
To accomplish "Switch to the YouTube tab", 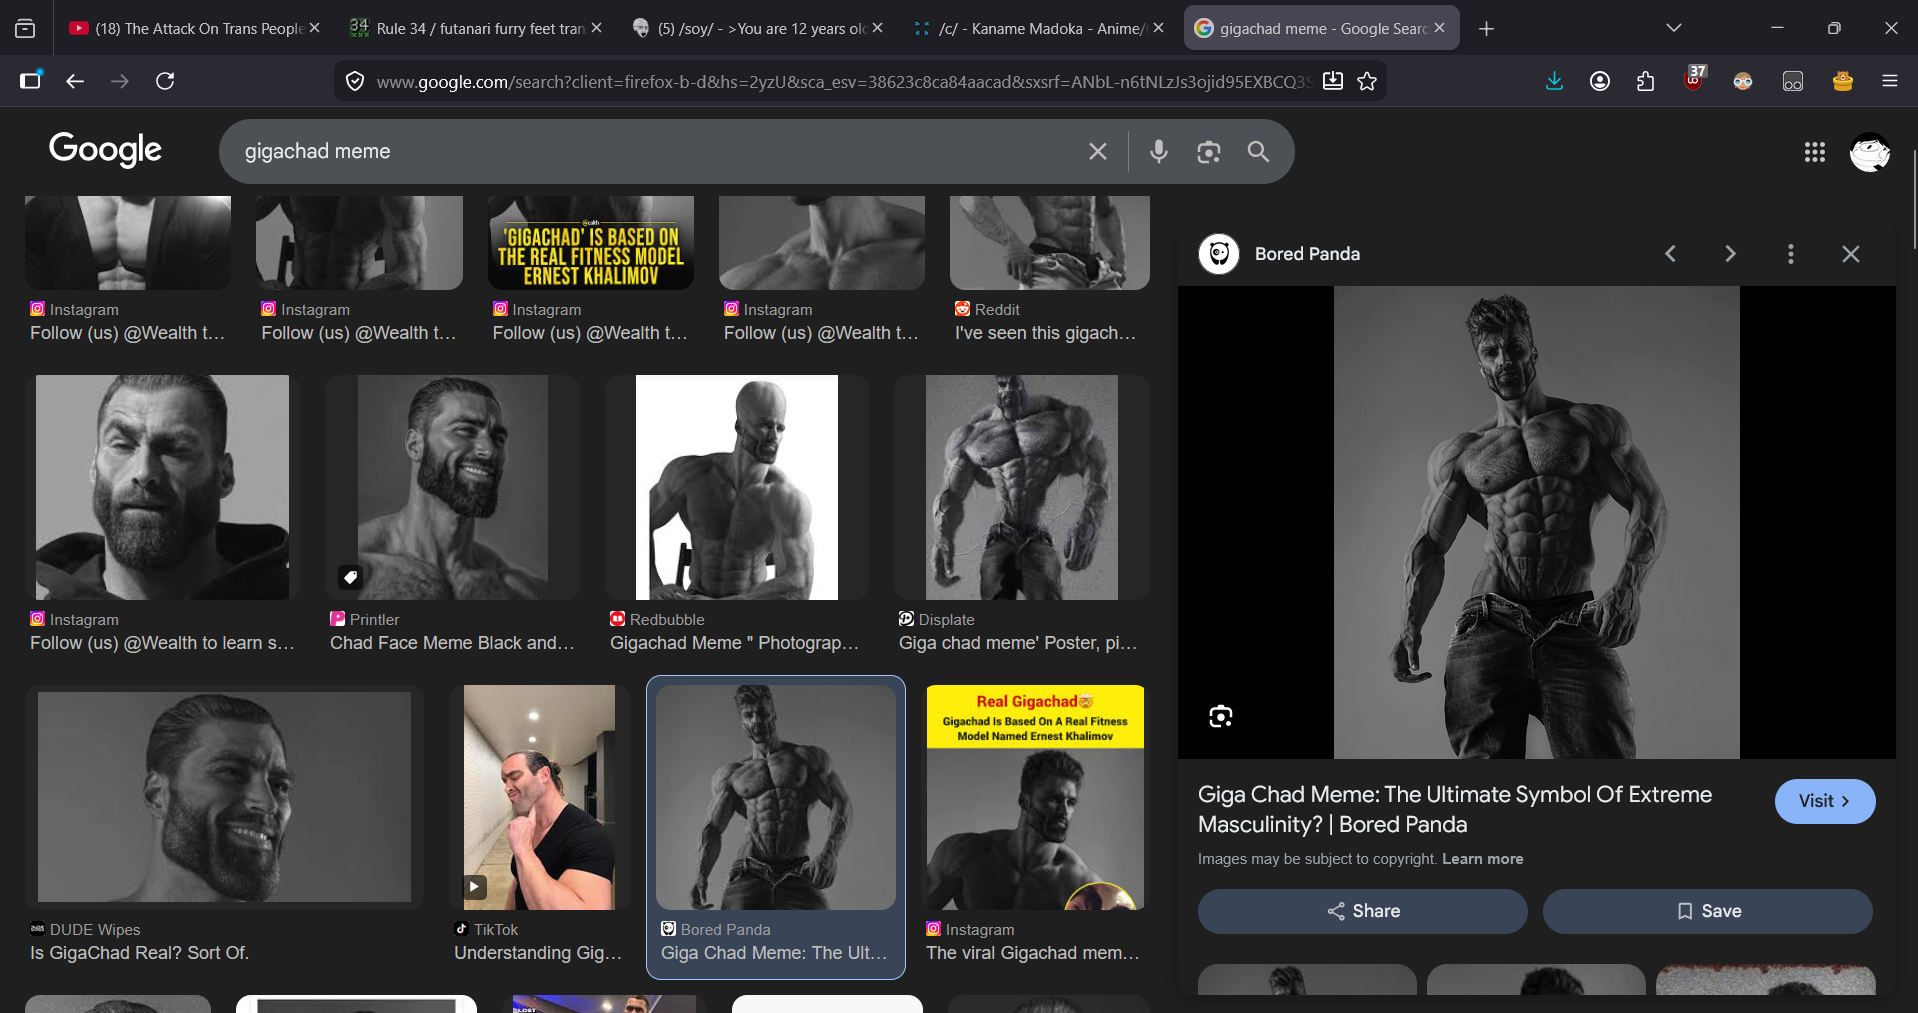I will (193, 28).
